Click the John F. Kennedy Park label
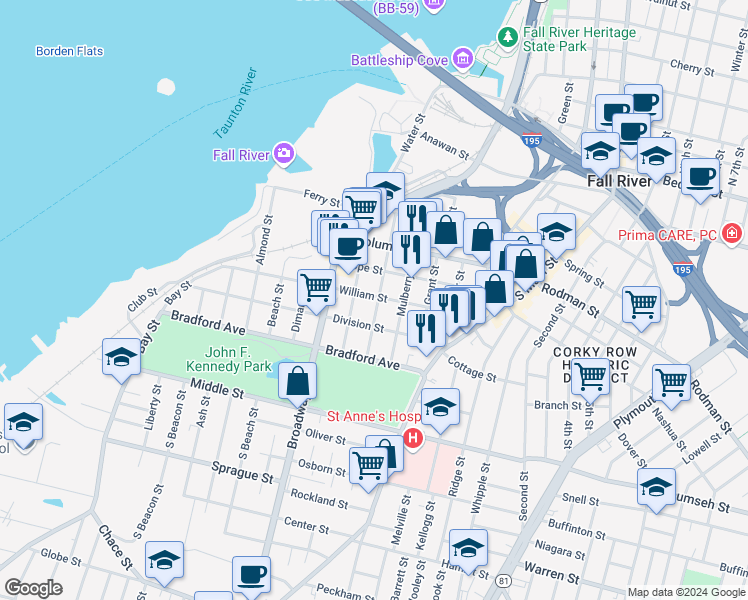This screenshot has height=600, width=748. 238,359
